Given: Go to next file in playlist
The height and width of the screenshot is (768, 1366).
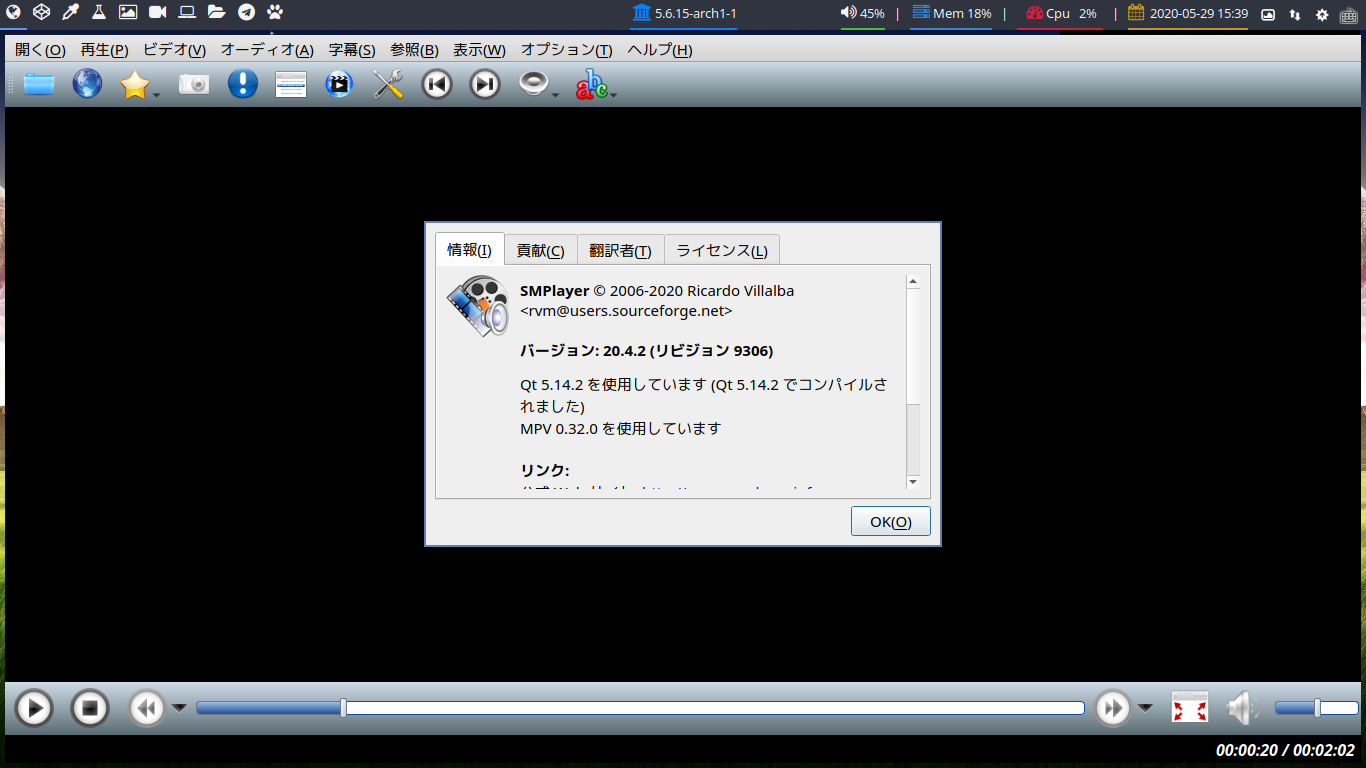Looking at the screenshot, I should click(x=485, y=84).
